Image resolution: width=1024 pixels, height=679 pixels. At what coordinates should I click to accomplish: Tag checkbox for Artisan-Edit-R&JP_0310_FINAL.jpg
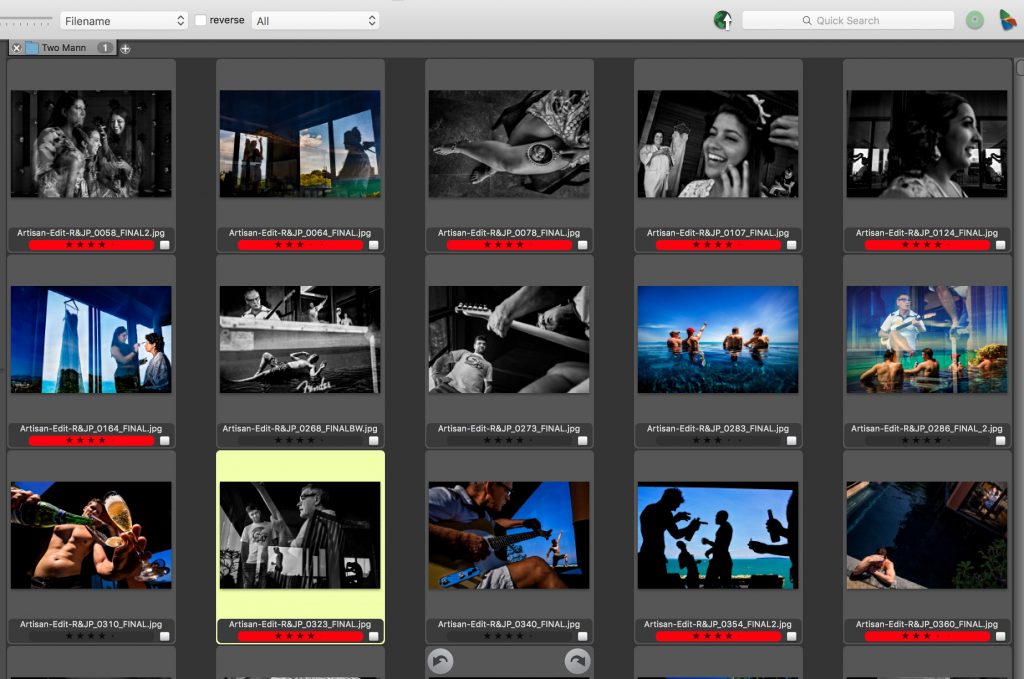click(165, 636)
